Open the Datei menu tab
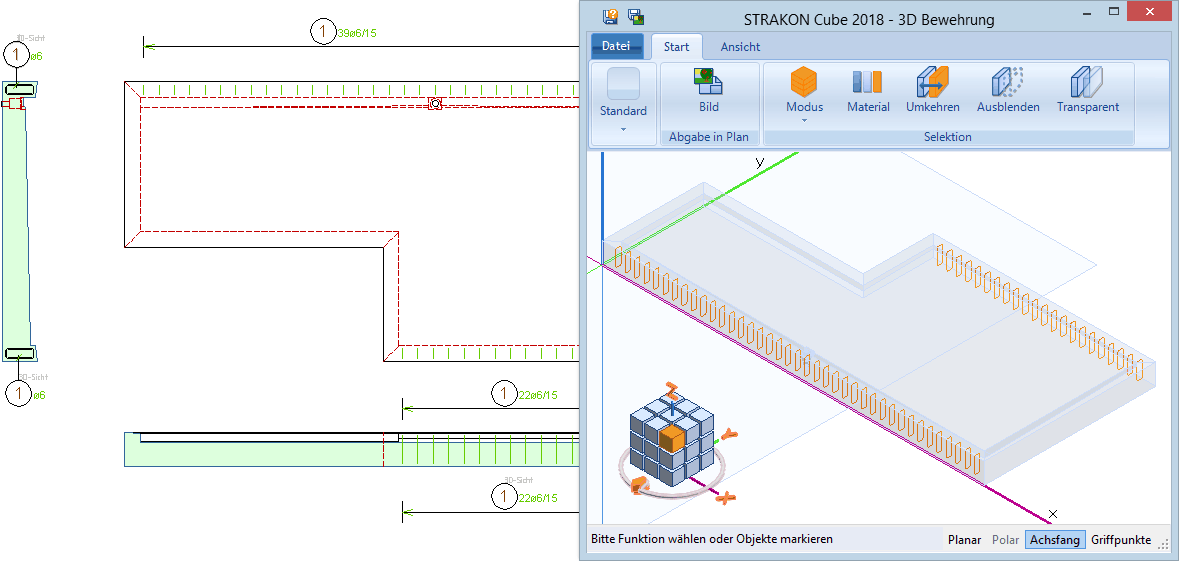The width and height of the screenshot is (1179, 561). point(616,47)
